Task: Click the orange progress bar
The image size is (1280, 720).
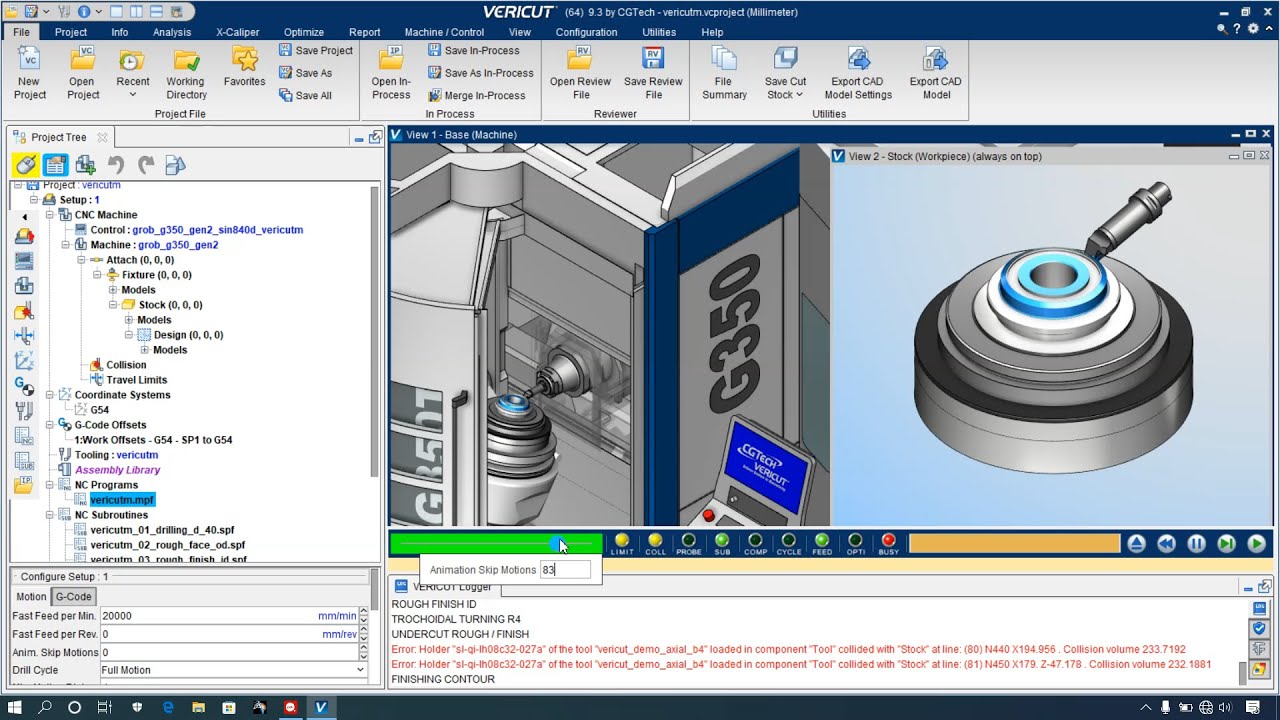Action: (x=1014, y=544)
